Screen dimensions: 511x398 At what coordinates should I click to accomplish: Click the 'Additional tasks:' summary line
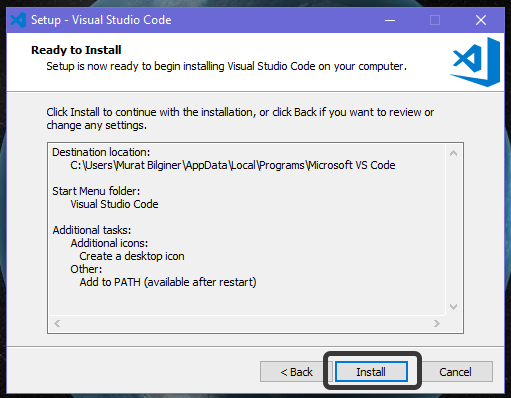92,230
